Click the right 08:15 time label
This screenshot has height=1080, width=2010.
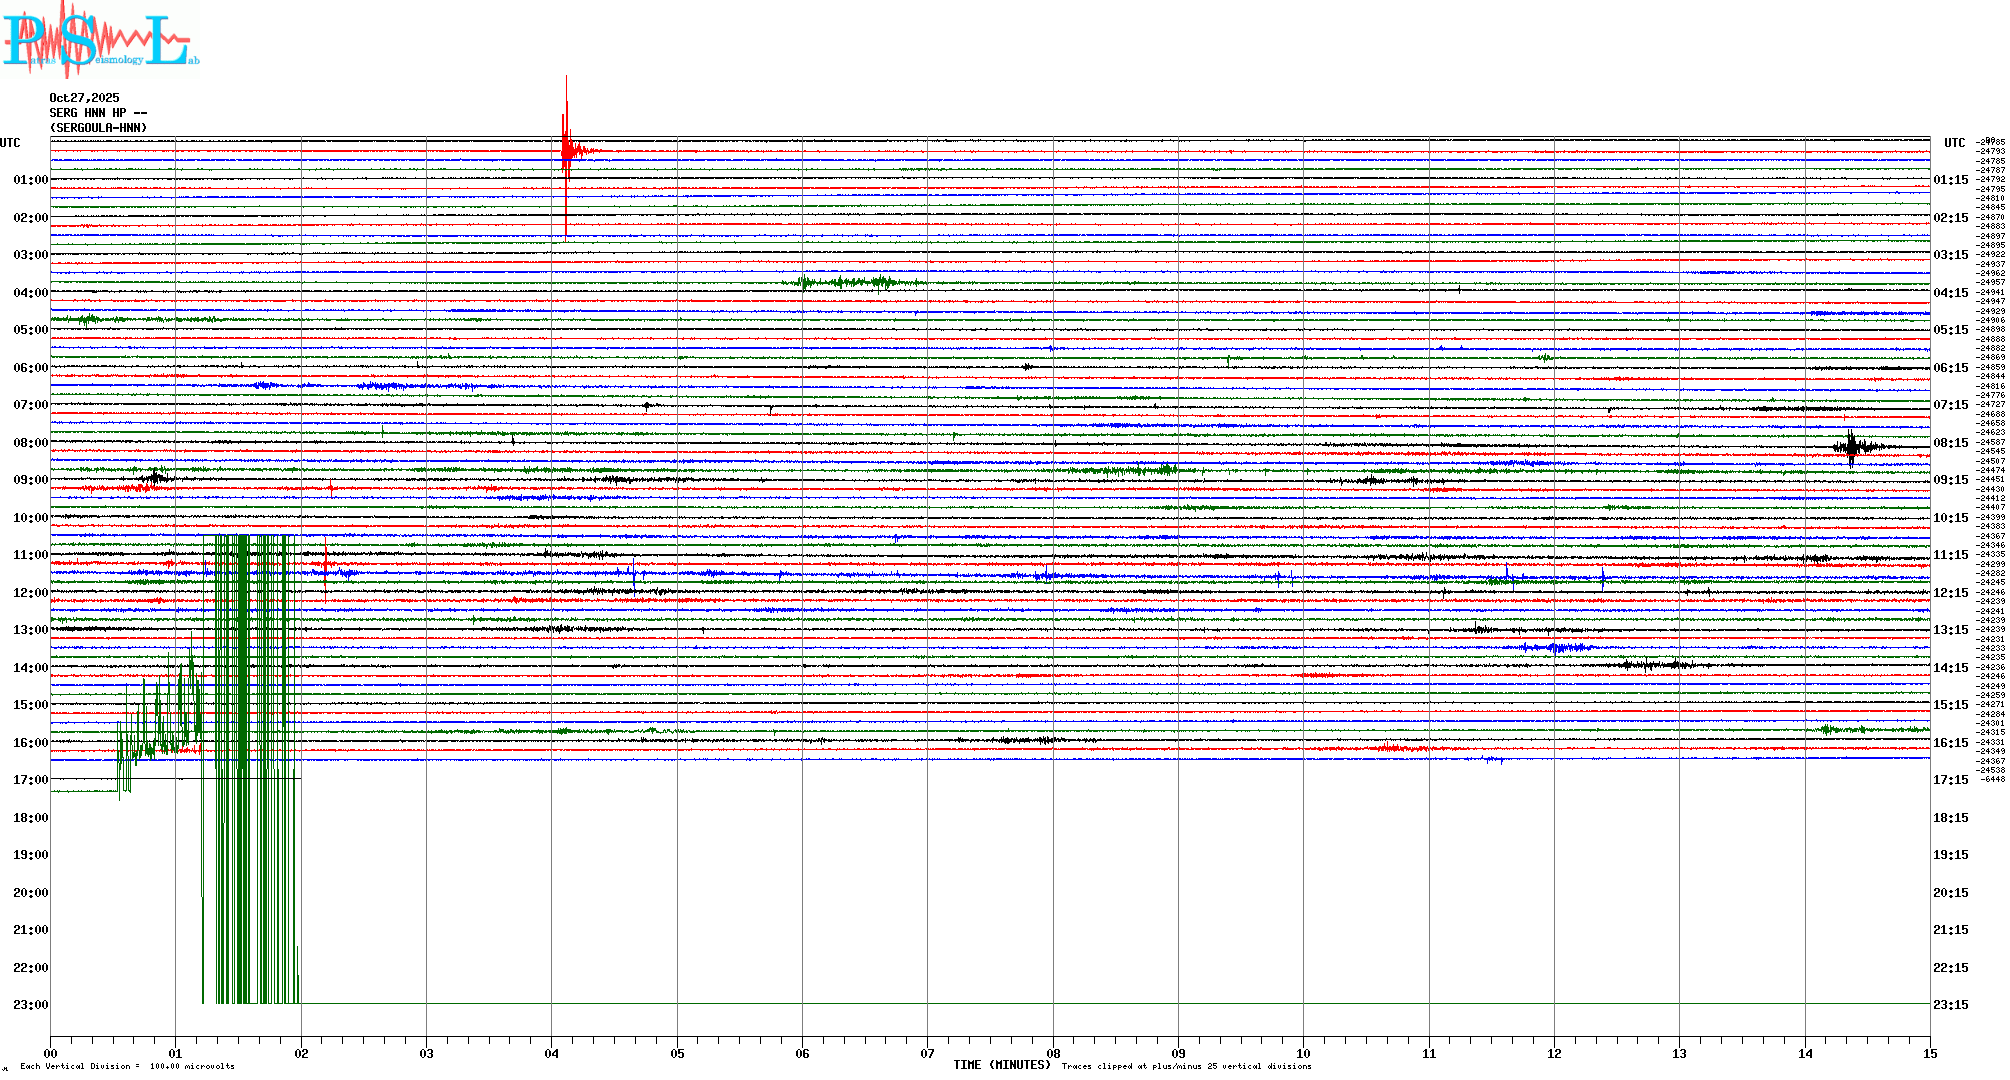(x=1950, y=443)
